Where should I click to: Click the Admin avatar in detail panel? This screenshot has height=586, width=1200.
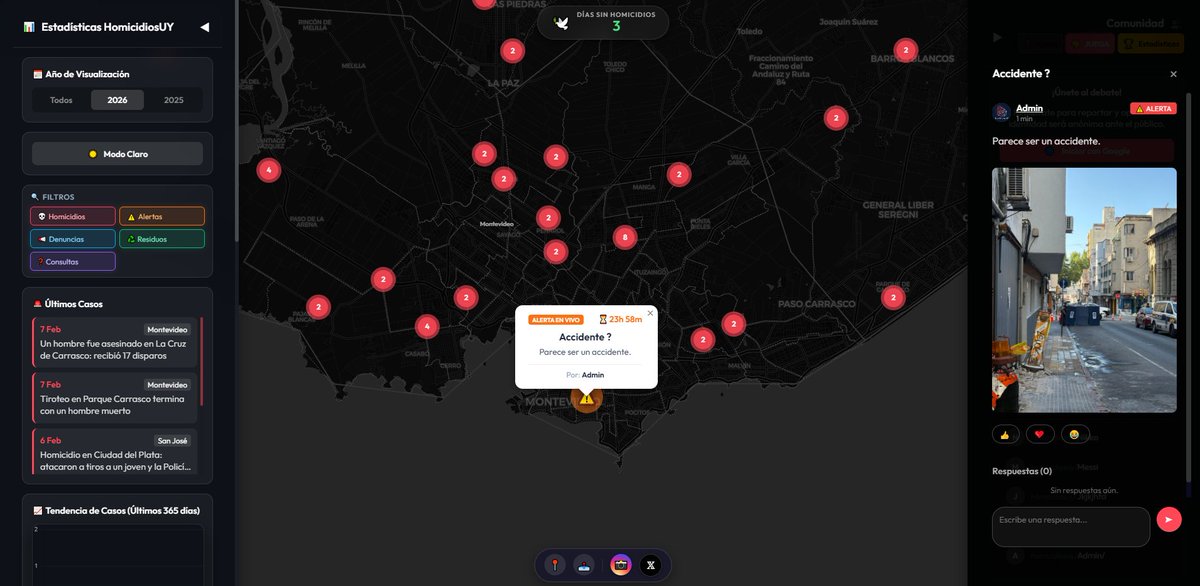pos(1001,113)
